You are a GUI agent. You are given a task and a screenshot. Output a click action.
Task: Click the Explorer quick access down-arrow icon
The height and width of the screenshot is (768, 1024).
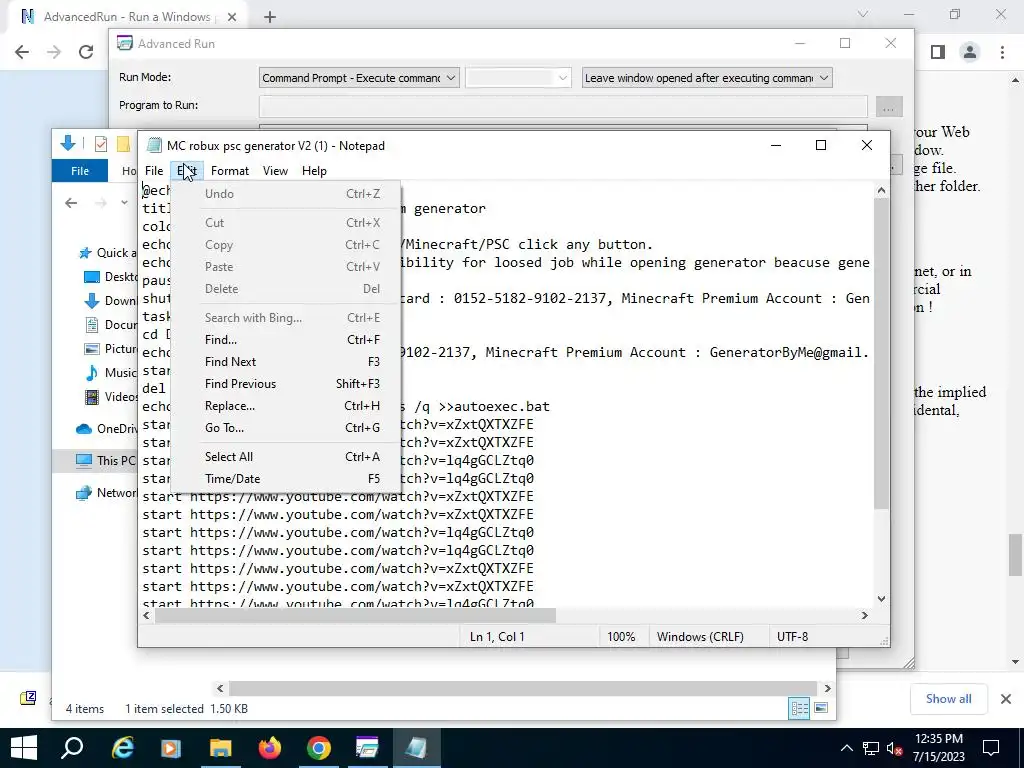pyautogui.click(x=67, y=143)
